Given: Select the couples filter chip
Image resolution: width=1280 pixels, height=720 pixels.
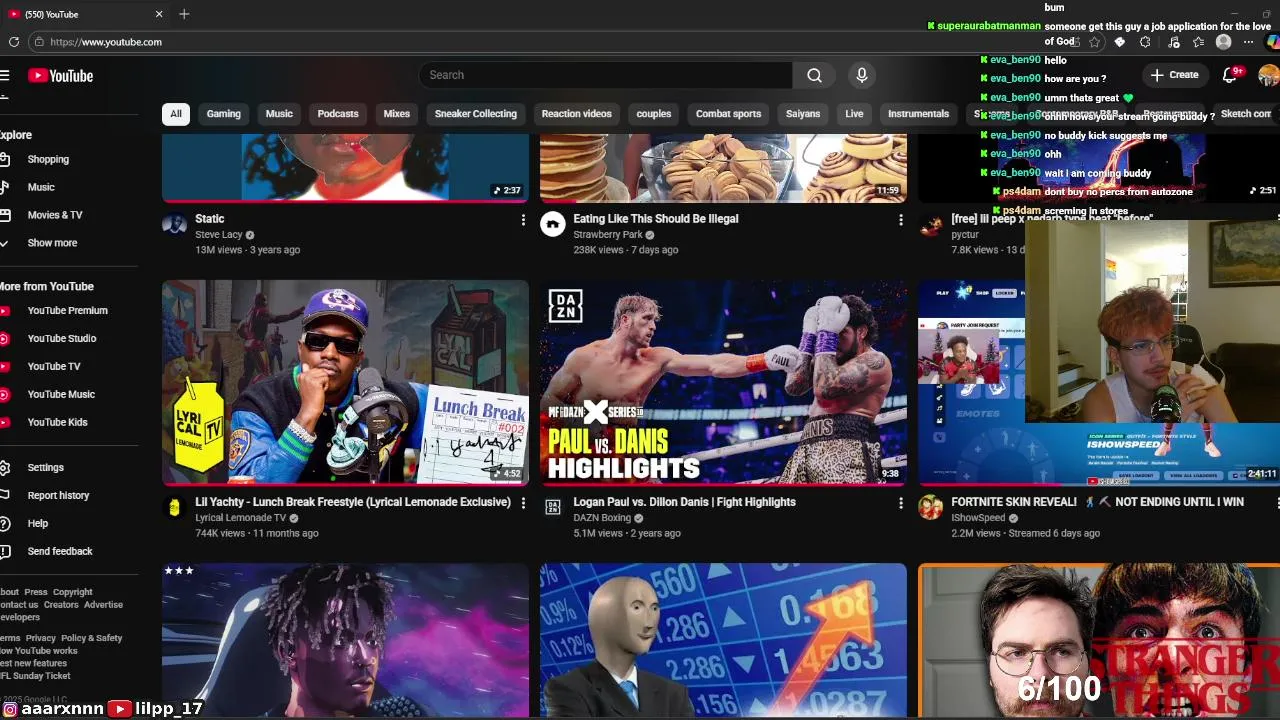Looking at the screenshot, I should pos(654,114).
